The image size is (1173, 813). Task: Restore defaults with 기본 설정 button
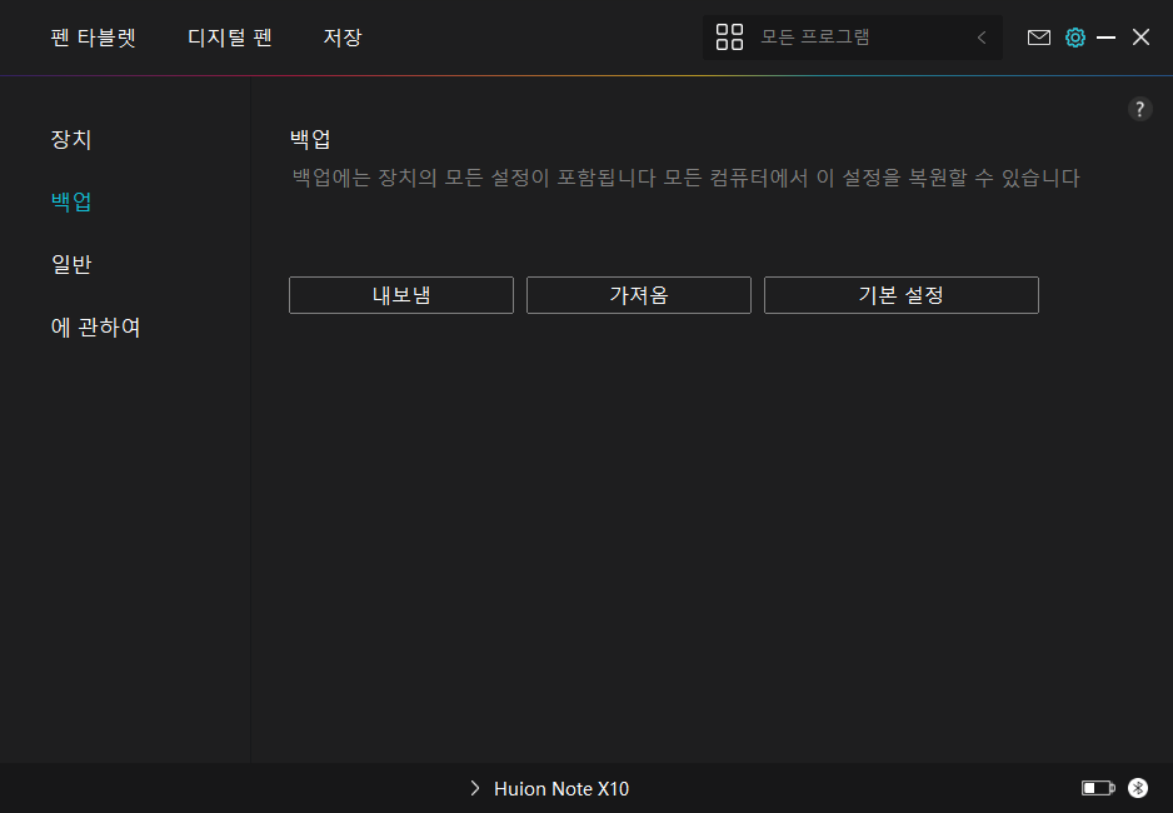tap(901, 295)
